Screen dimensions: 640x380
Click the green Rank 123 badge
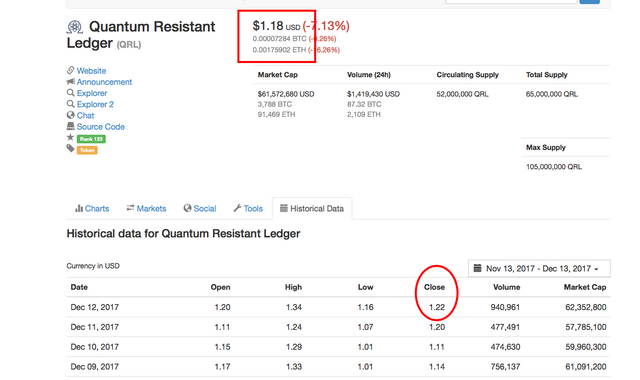pos(91,139)
